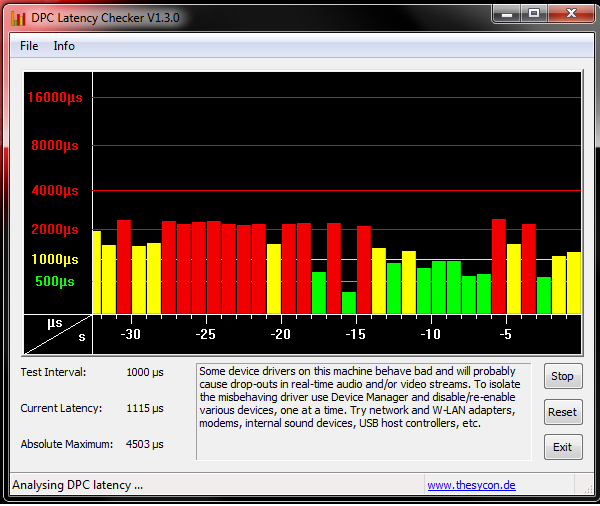Click the Reset button

click(563, 412)
